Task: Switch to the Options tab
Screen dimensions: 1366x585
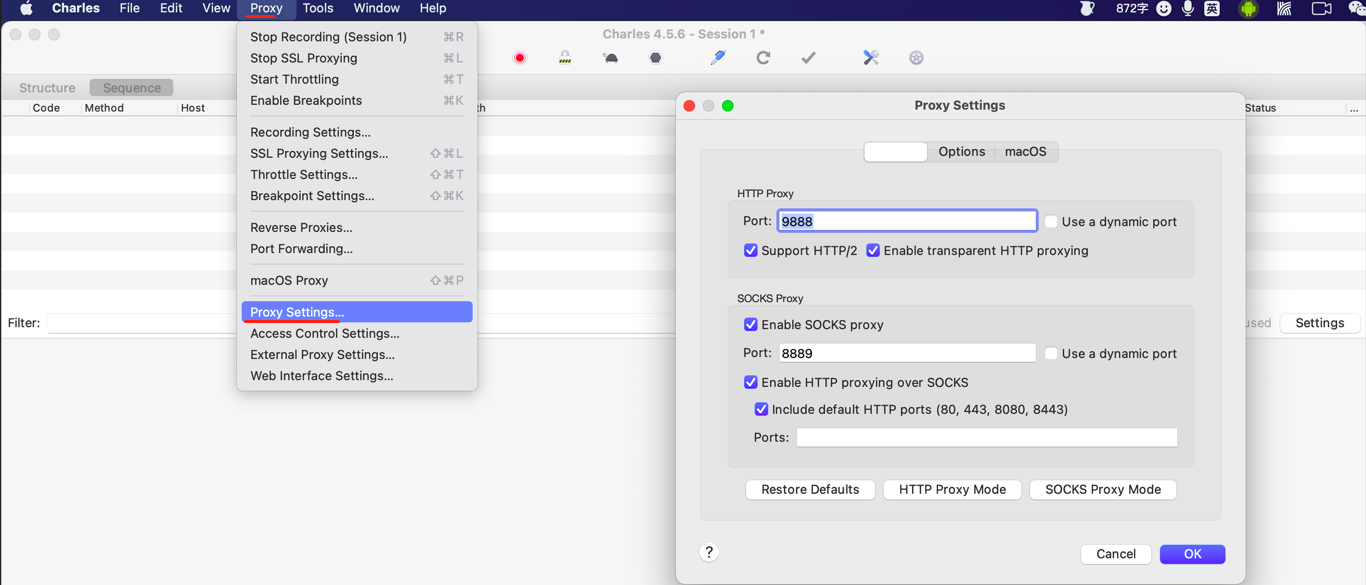Action: [961, 152]
